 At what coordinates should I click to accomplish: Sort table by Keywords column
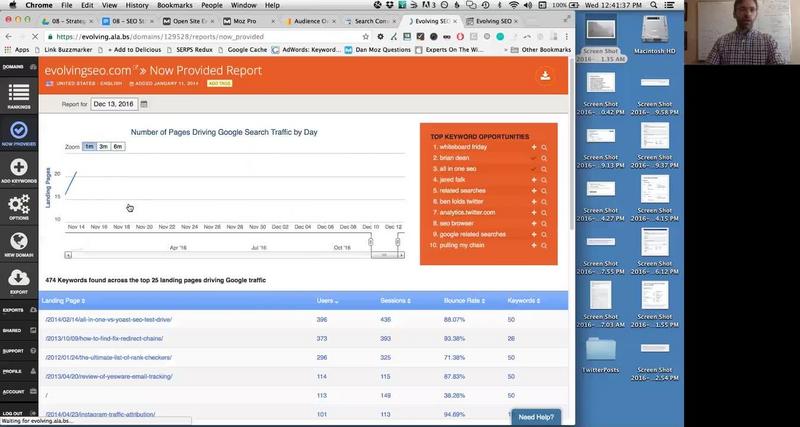pyautogui.click(x=523, y=300)
